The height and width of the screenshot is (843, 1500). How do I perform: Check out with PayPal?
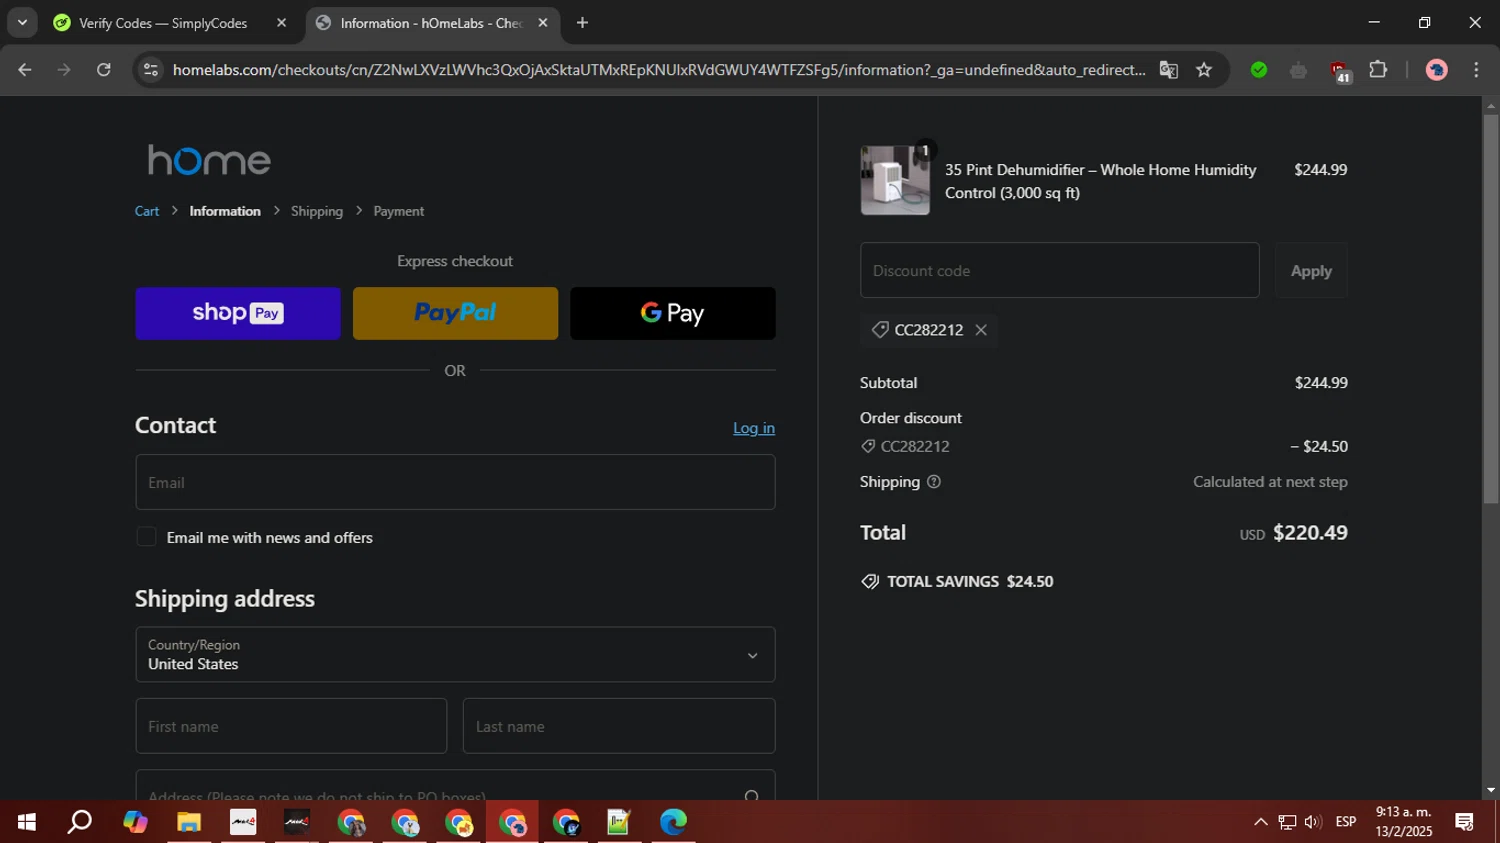(455, 313)
